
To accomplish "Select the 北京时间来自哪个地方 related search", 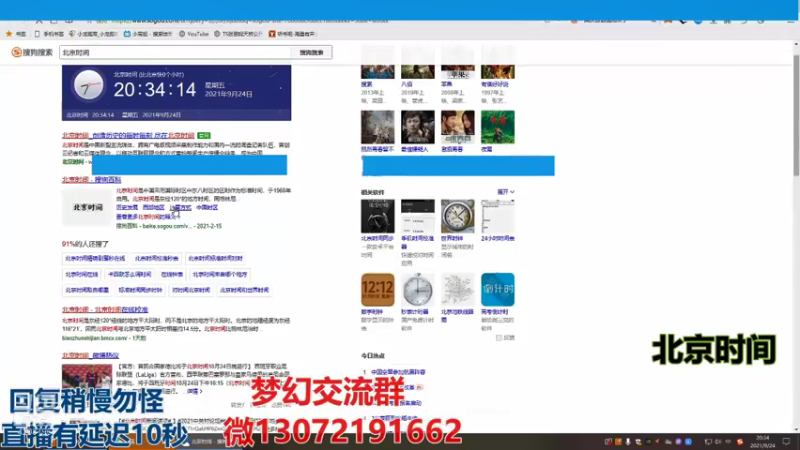I will 219,274.
